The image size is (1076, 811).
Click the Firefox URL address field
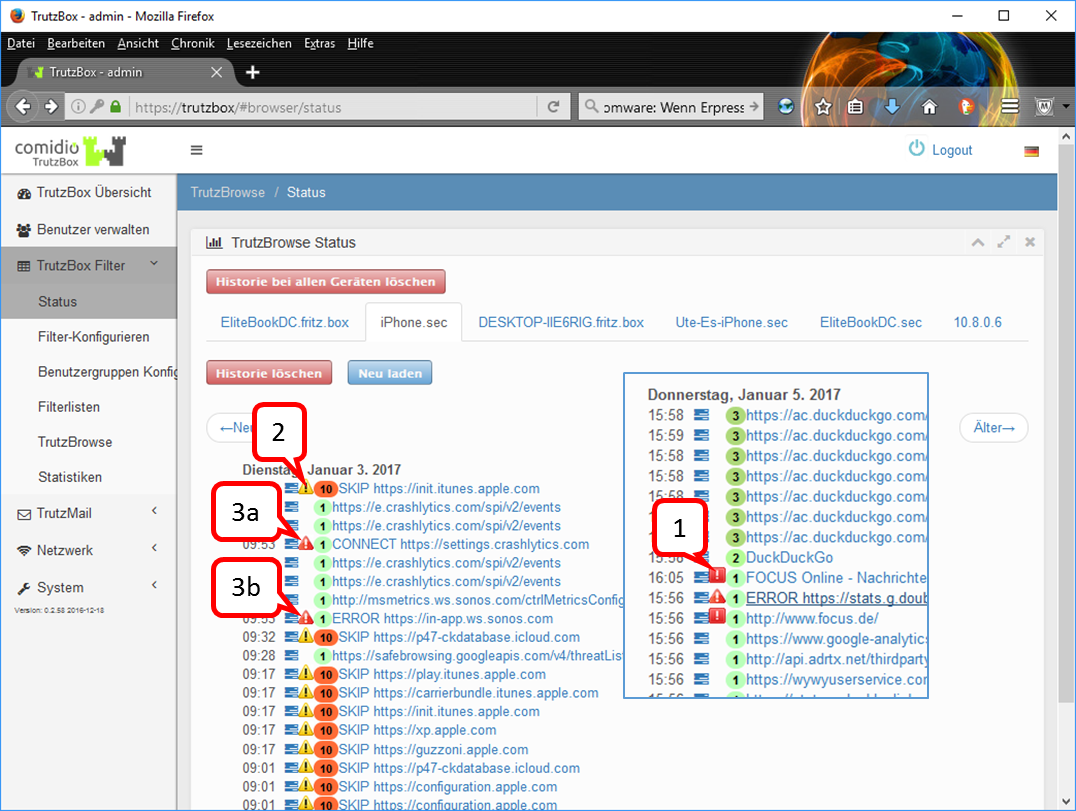[334, 107]
